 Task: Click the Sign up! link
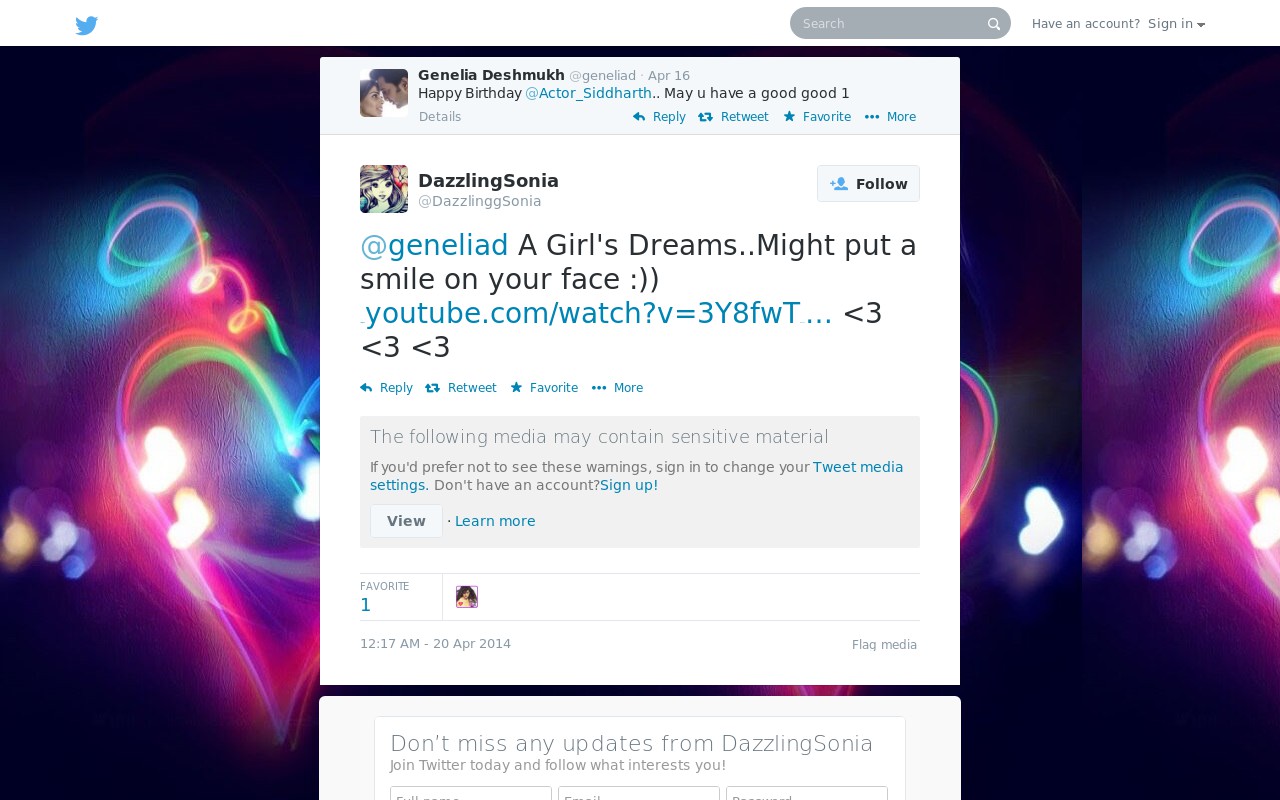tap(629, 485)
